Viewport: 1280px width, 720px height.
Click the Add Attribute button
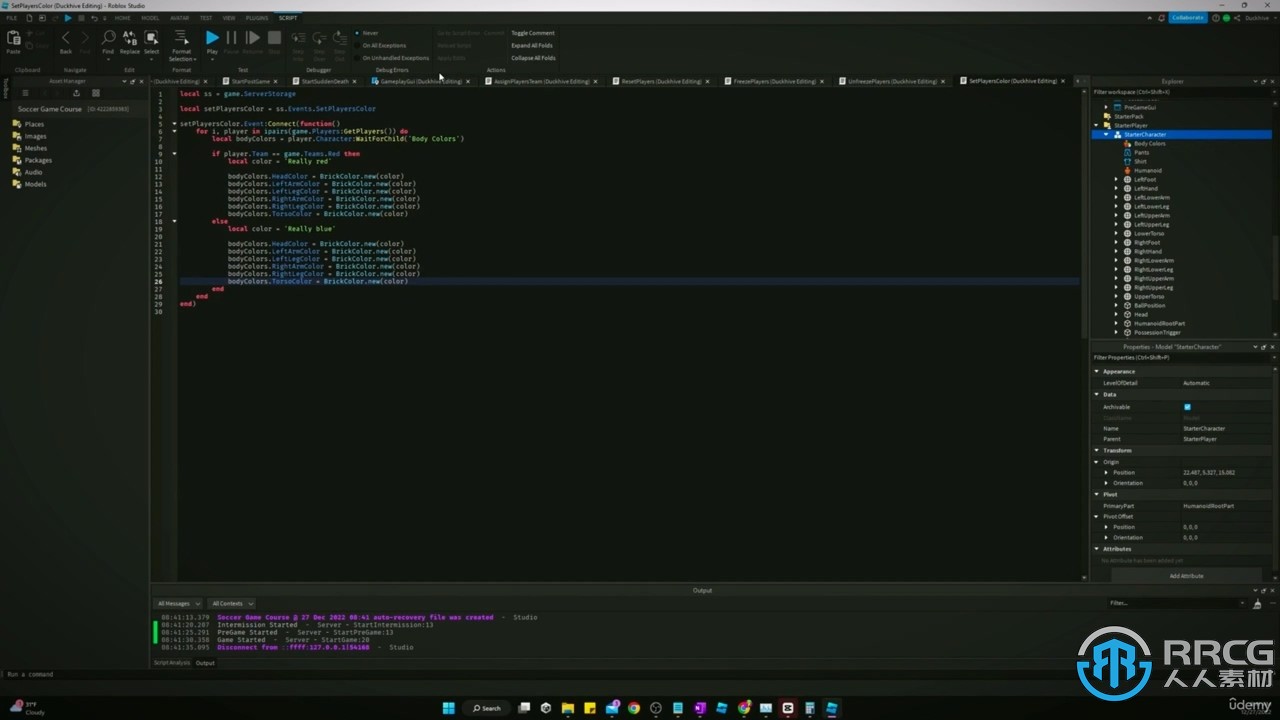(1186, 576)
